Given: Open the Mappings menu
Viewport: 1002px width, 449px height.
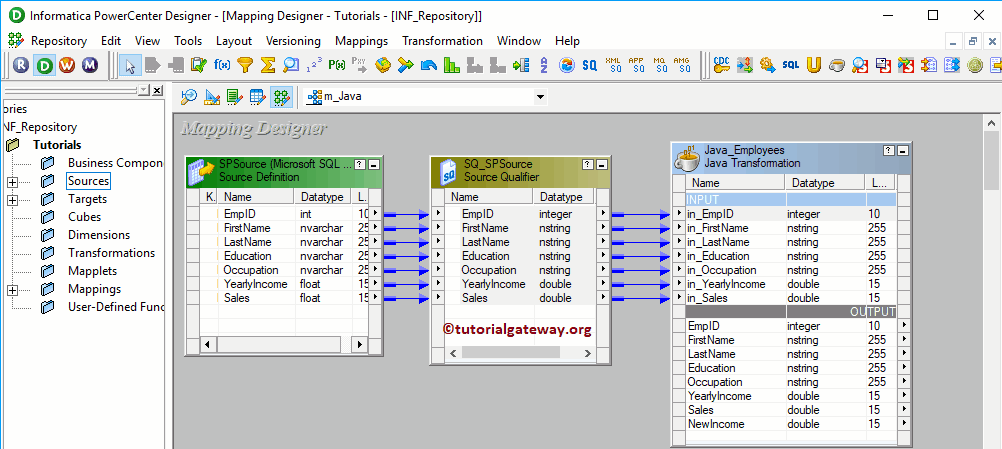Looking at the screenshot, I should coord(361,41).
